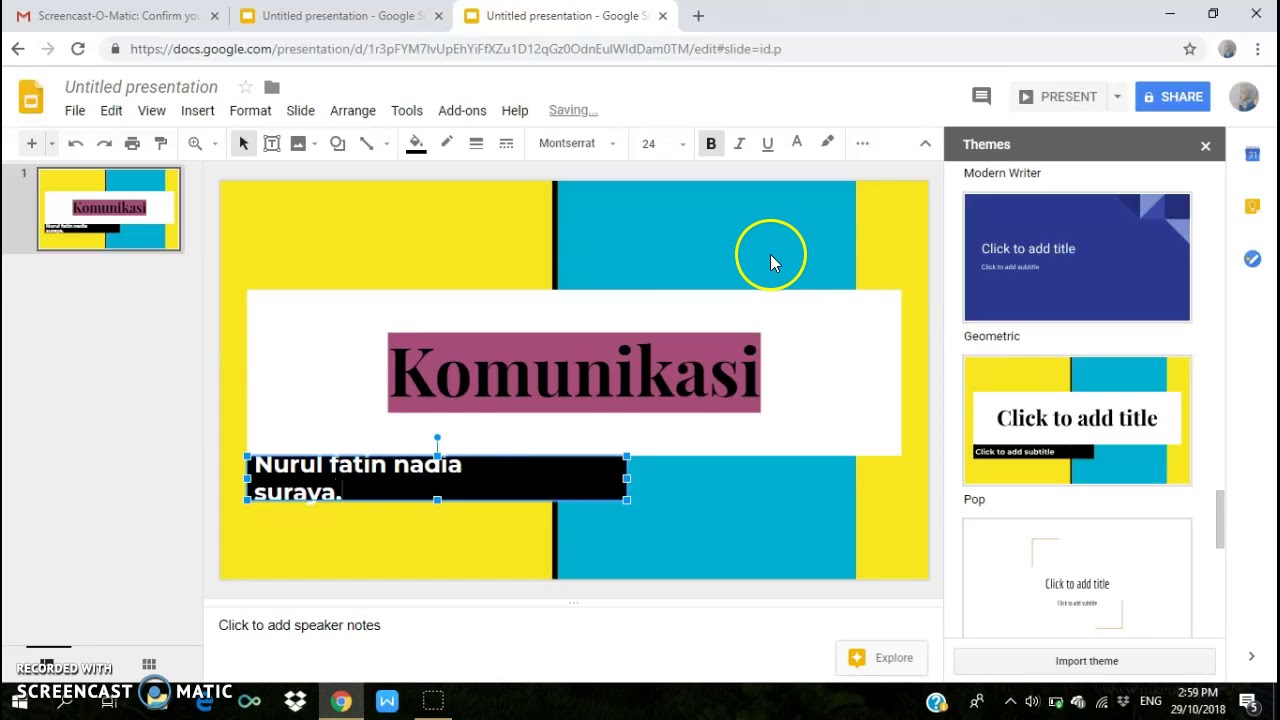
Task: Collapse the menus with the up chevron
Action: 925,144
